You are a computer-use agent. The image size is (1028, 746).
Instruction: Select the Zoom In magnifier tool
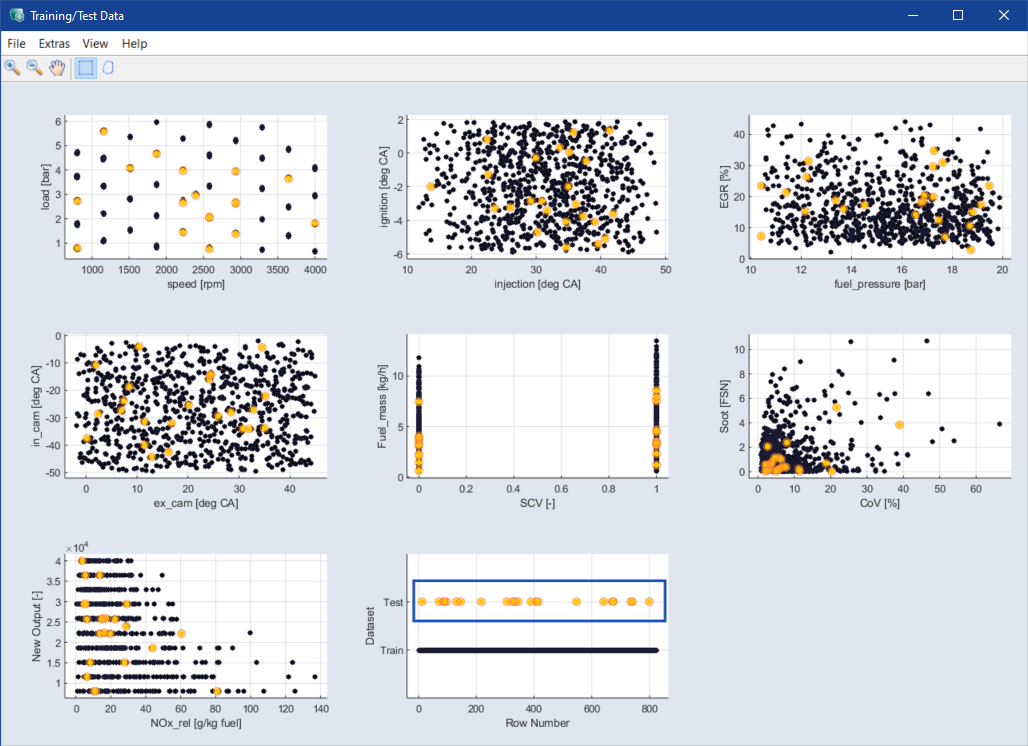point(12,68)
